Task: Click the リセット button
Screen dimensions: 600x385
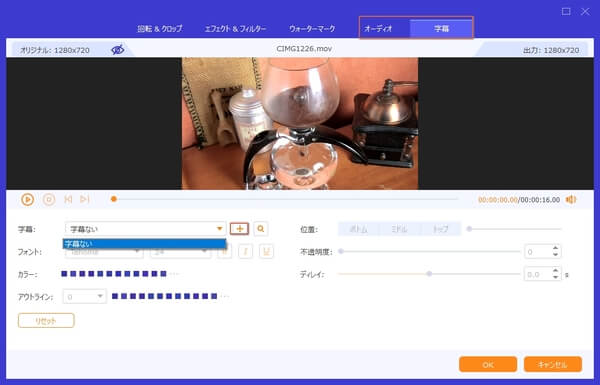Action: (46, 321)
